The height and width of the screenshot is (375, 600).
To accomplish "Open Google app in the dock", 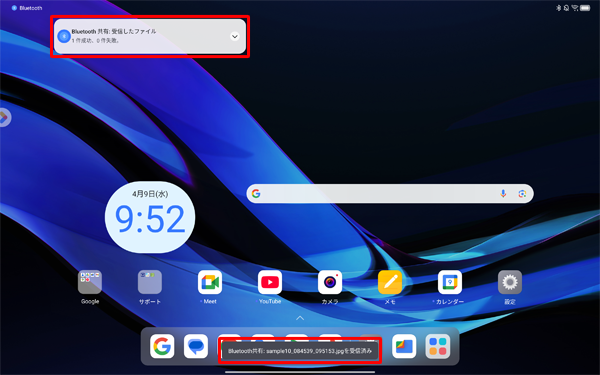I will pos(162,346).
